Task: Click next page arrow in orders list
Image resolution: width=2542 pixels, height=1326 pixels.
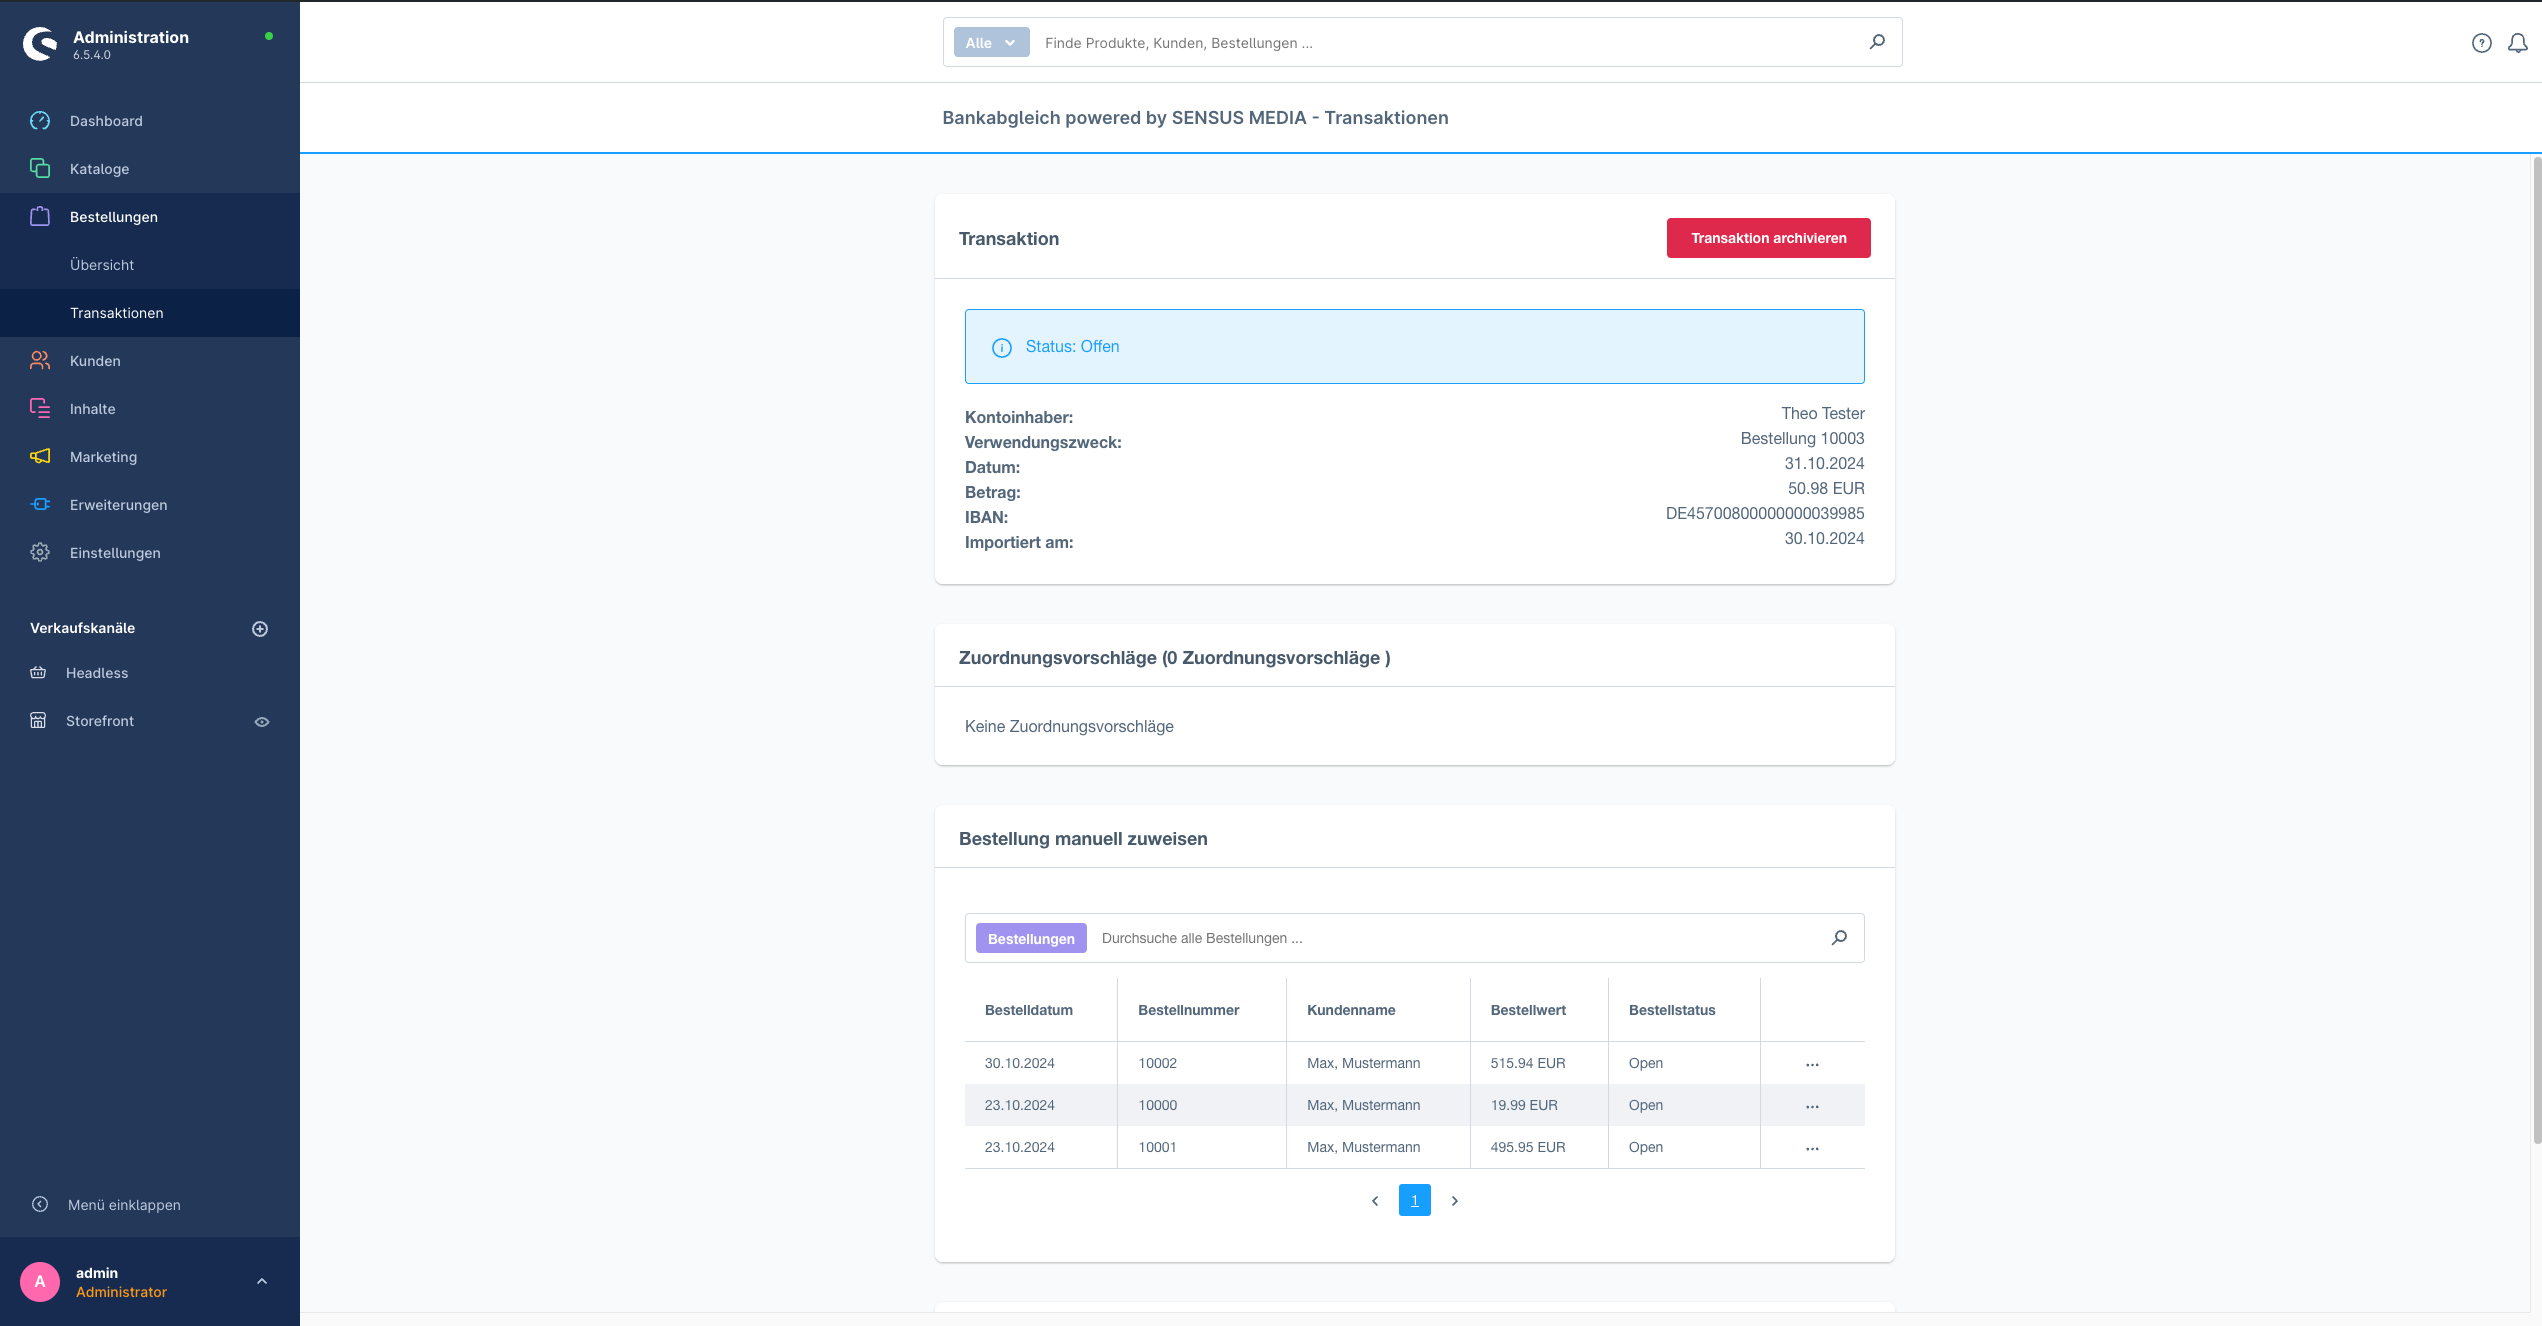Action: coord(1454,1200)
